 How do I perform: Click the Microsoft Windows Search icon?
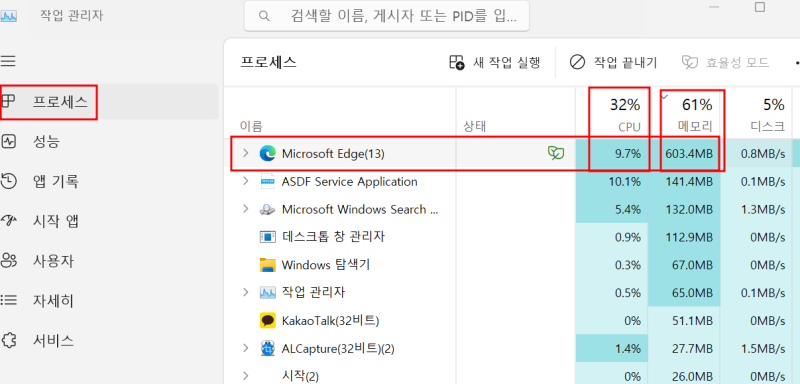267,209
